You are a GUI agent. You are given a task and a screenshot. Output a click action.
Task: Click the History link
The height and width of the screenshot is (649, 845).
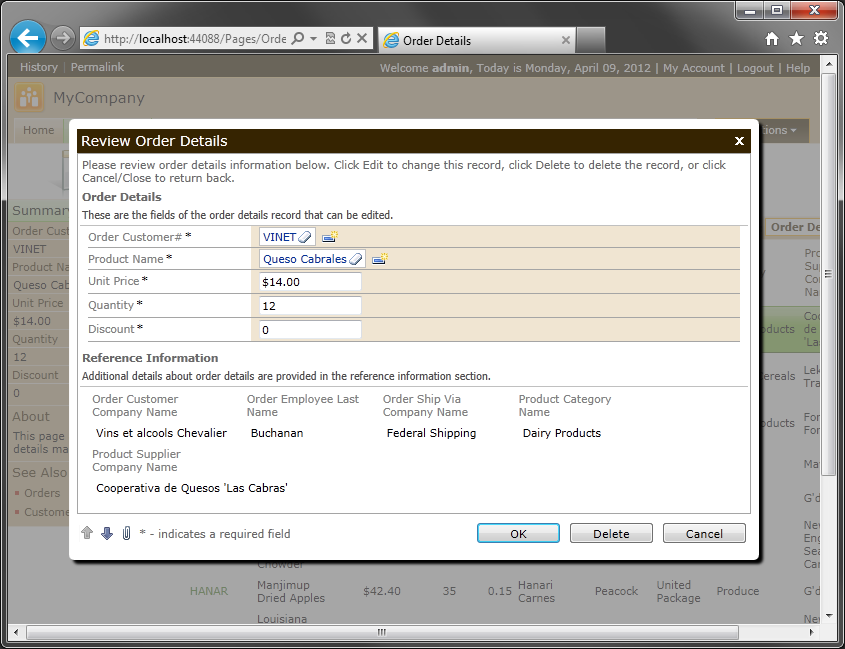click(39, 67)
